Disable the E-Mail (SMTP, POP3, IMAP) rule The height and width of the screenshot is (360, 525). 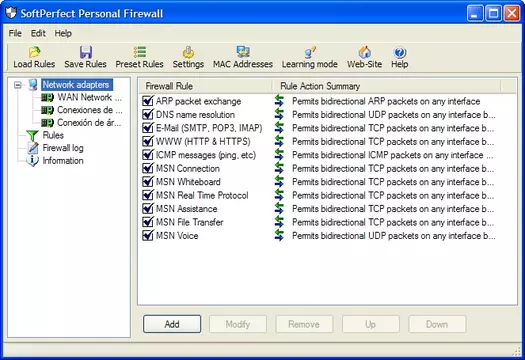coord(148,128)
